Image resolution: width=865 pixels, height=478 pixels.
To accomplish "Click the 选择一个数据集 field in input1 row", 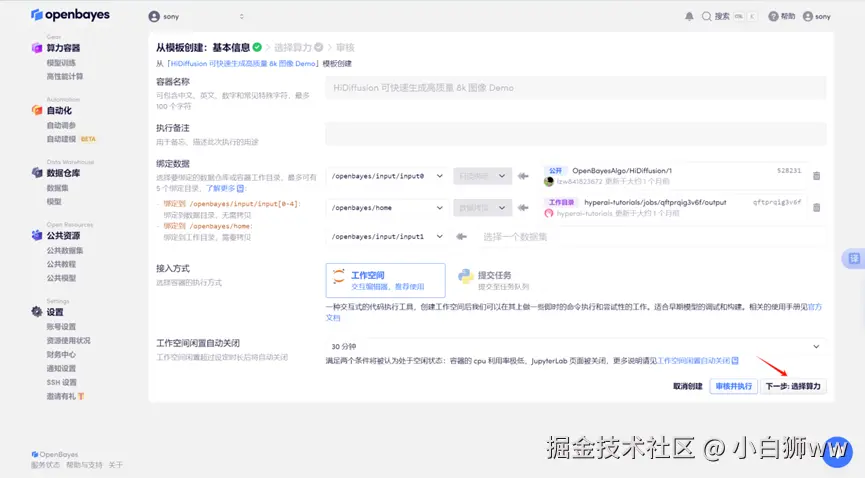I will point(651,237).
